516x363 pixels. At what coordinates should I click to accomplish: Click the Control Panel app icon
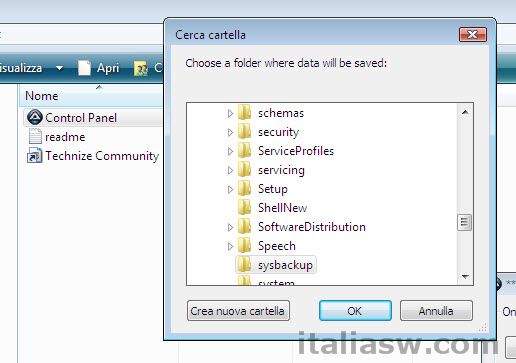(35, 117)
